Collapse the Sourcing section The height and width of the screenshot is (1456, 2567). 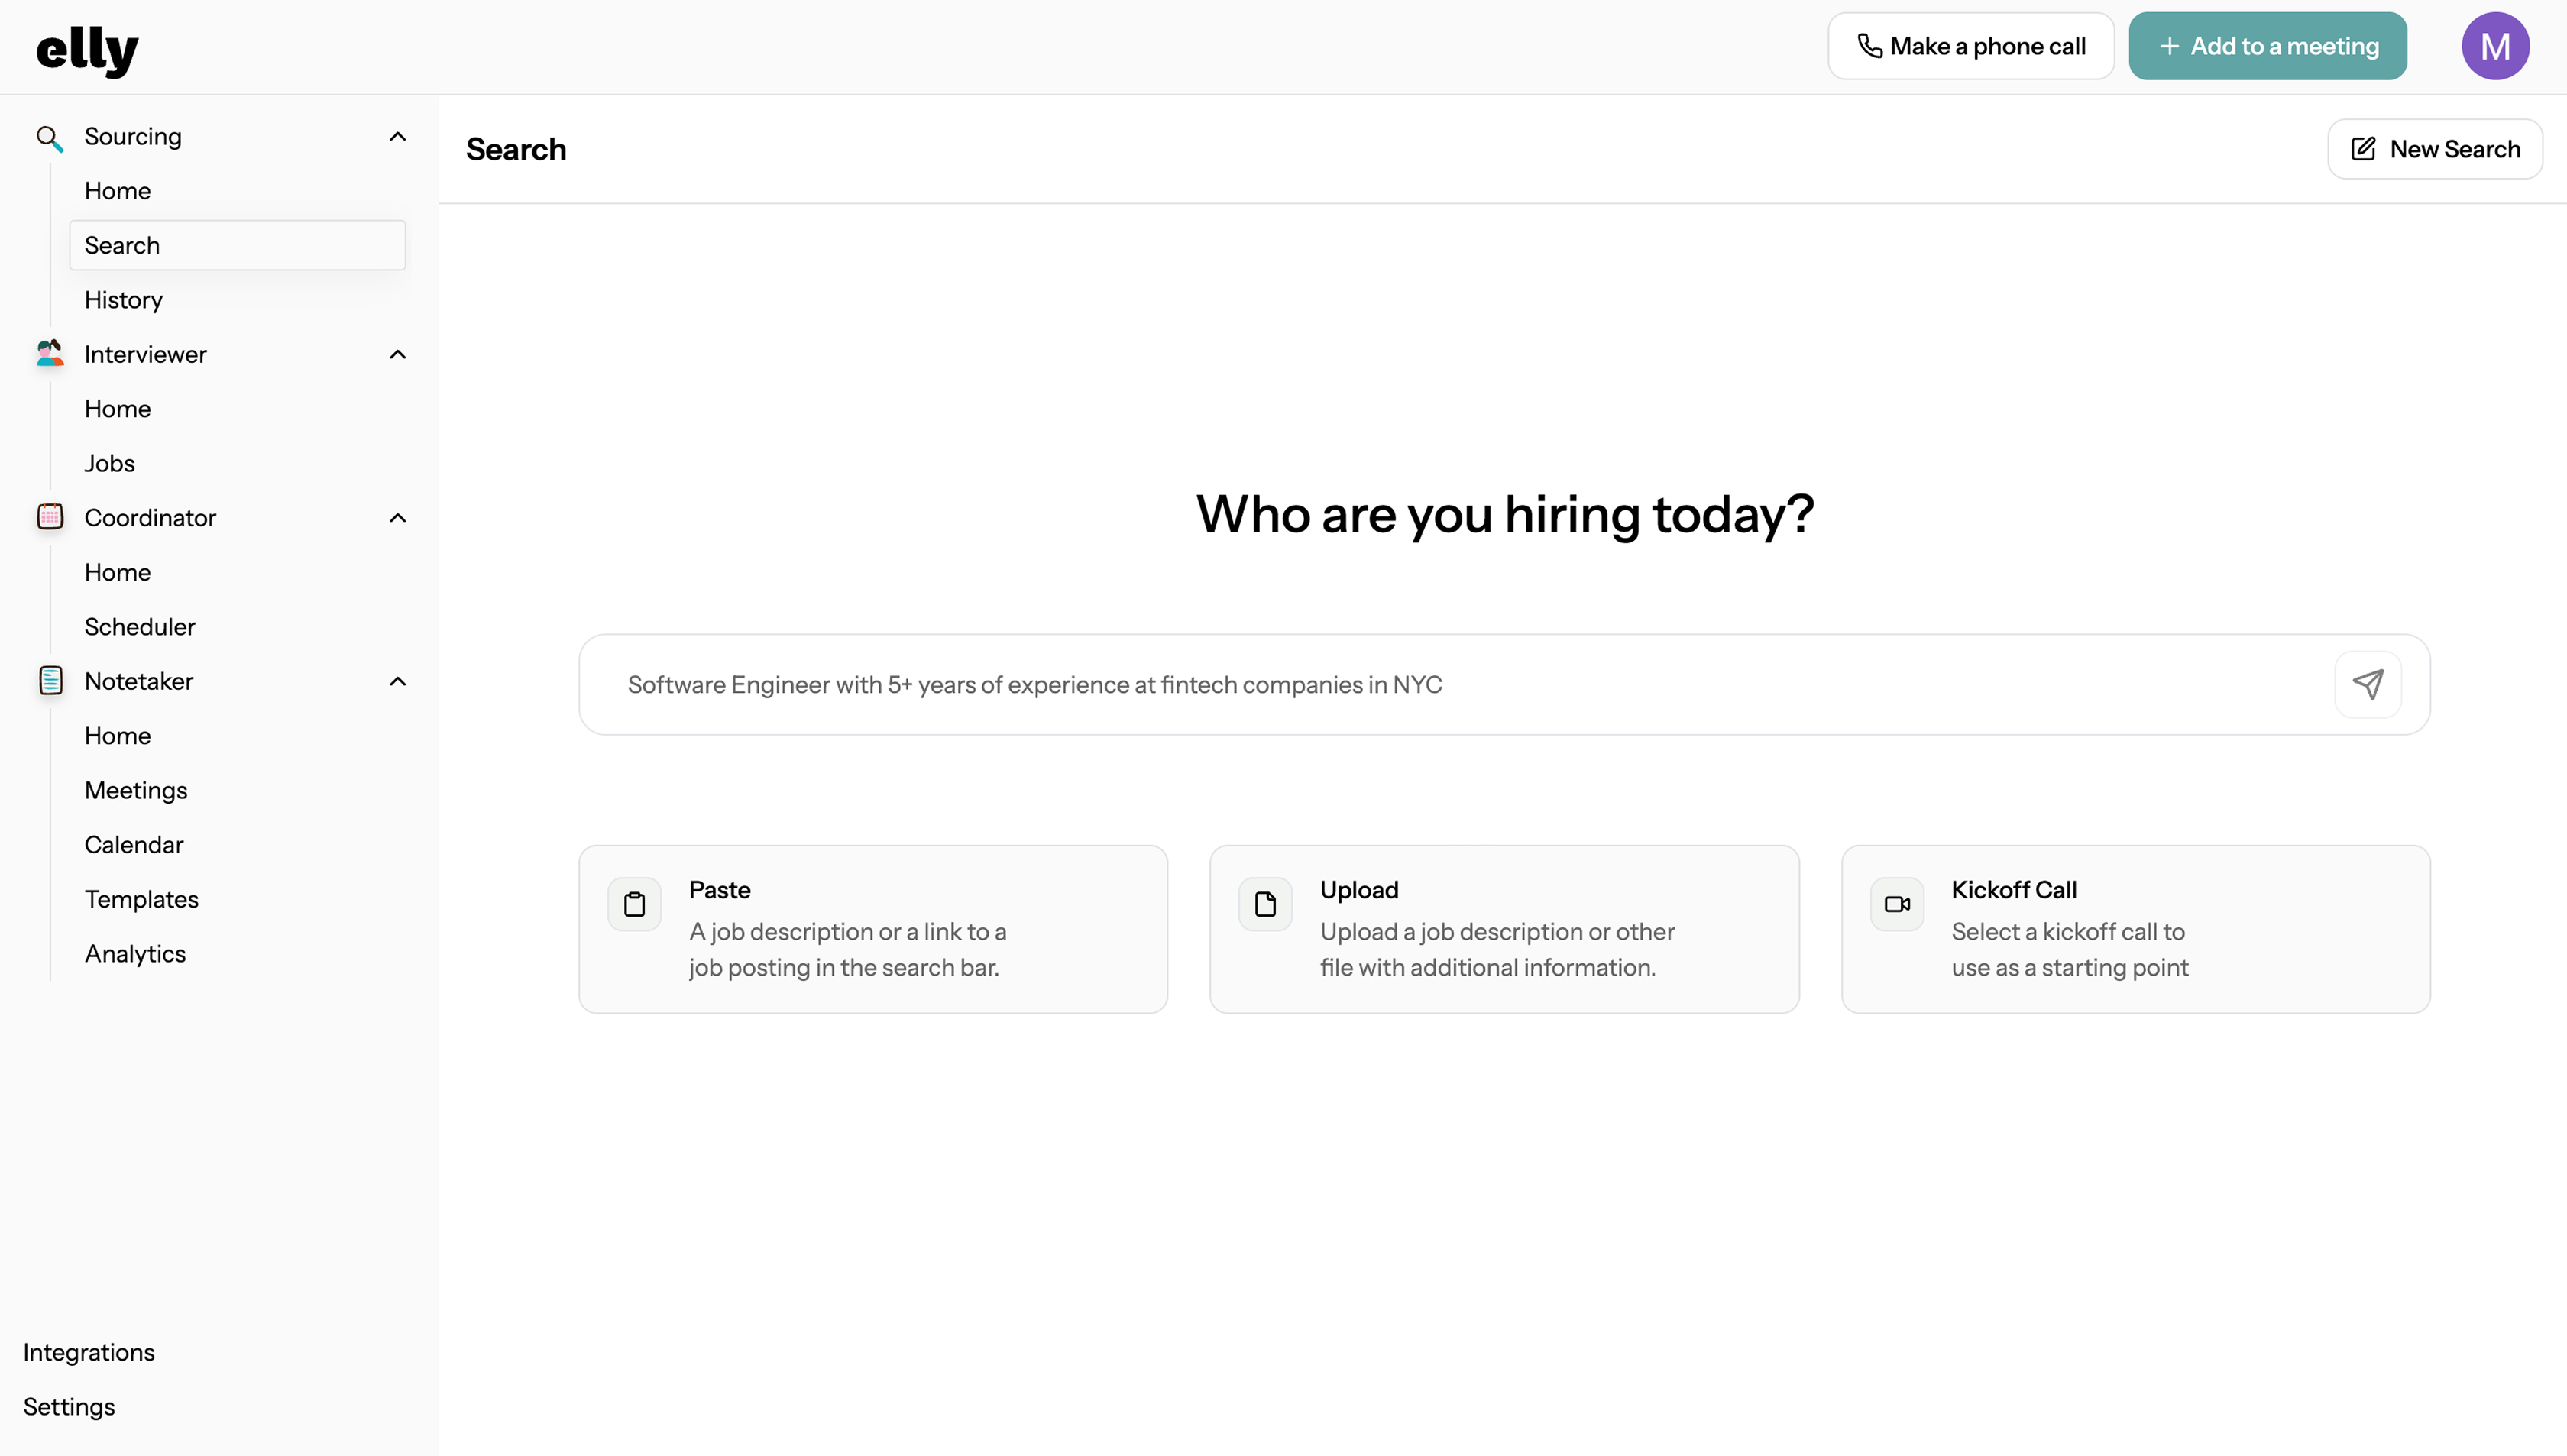(397, 137)
